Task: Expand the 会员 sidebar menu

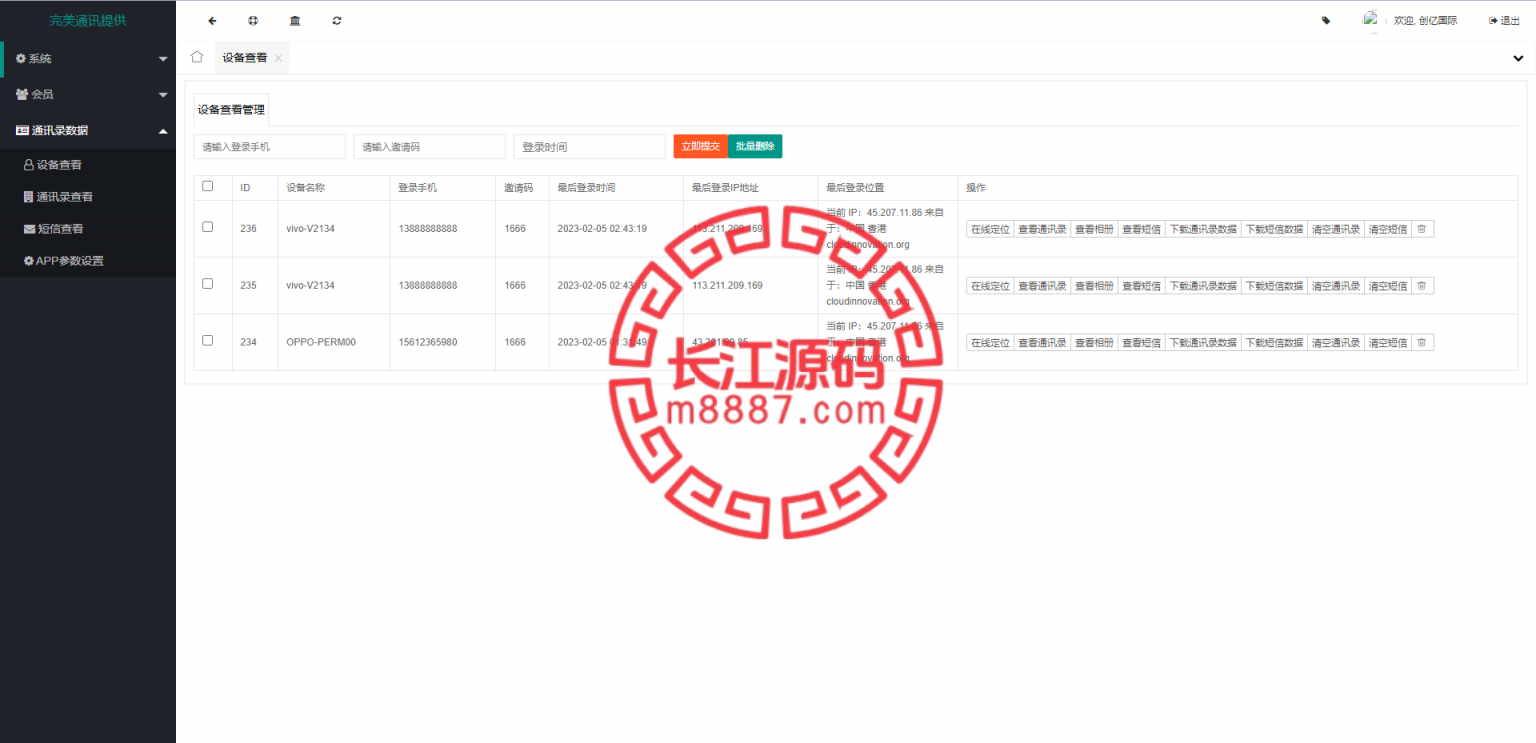Action: click(x=88, y=94)
